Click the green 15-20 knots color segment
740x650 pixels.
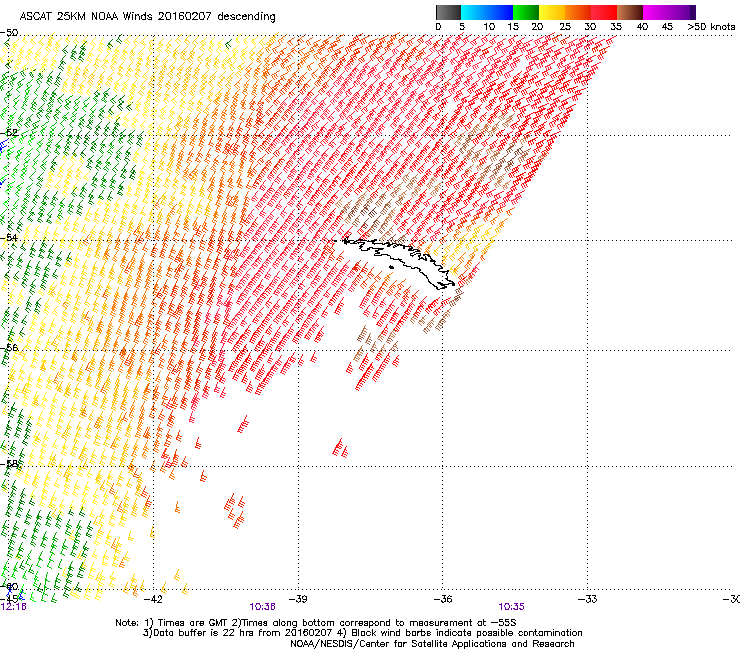click(x=526, y=12)
